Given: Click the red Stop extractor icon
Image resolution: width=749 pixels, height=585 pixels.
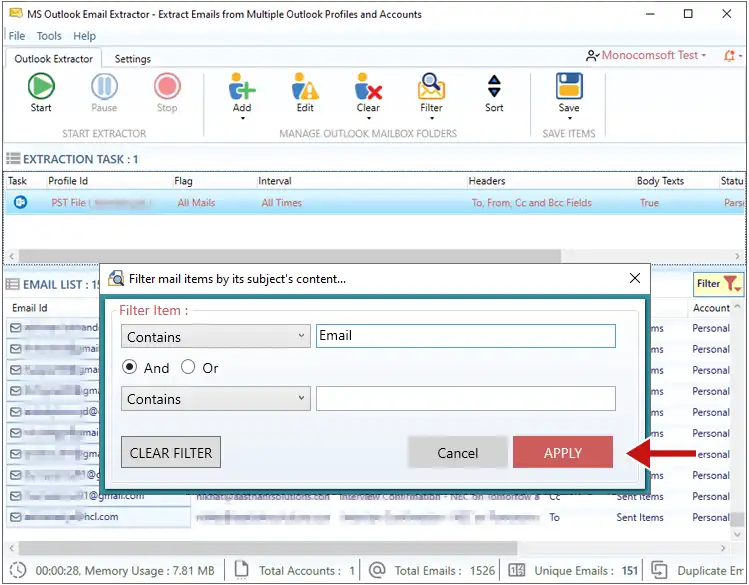Looking at the screenshot, I should coord(167,86).
